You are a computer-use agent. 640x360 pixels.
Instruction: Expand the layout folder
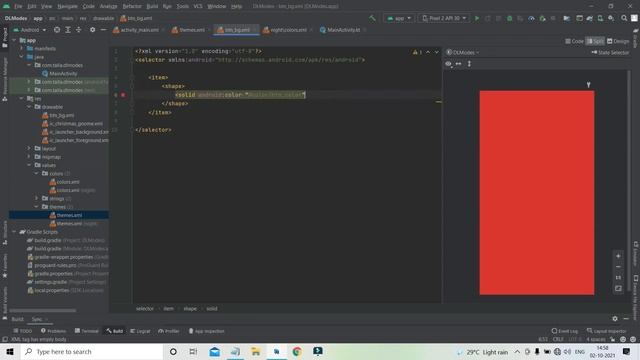[29, 149]
